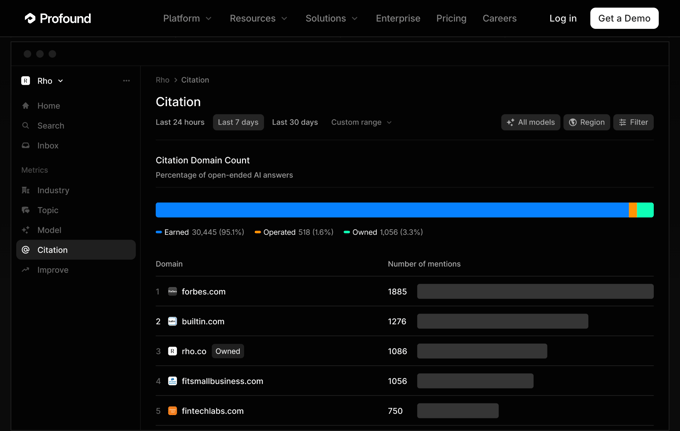Open the Custom range date dropdown

361,122
